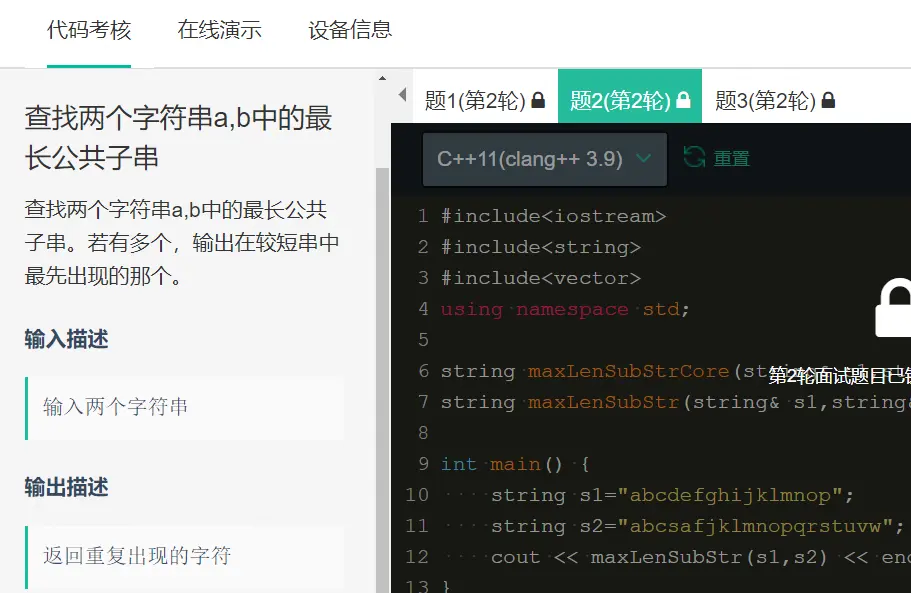Switch to the 在线演示 tab
This screenshot has height=593, width=911.
tap(219, 30)
